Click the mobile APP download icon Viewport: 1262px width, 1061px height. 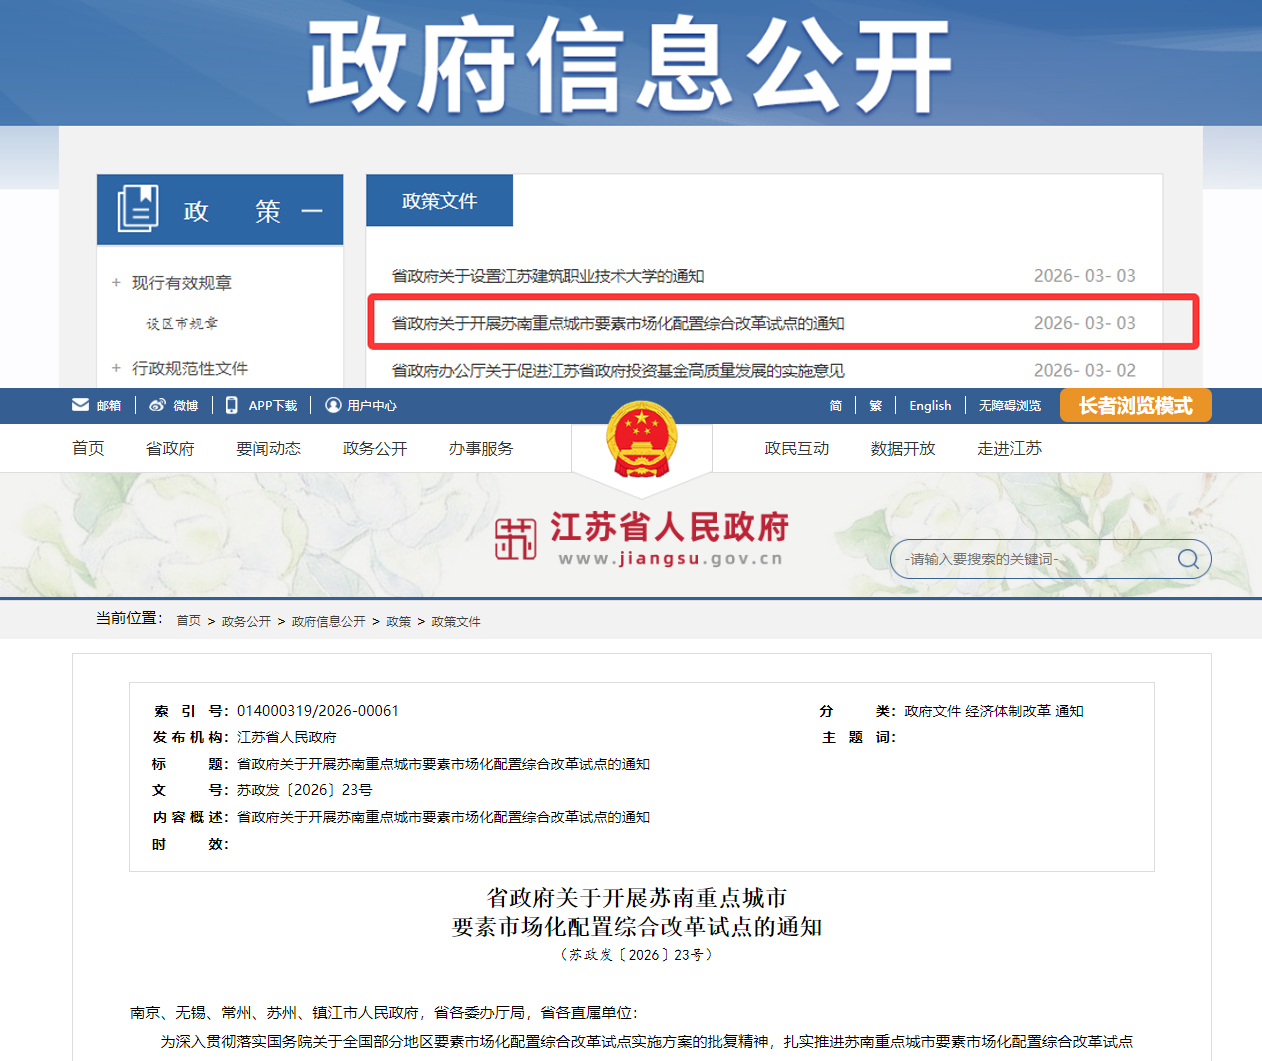pos(232,405)
